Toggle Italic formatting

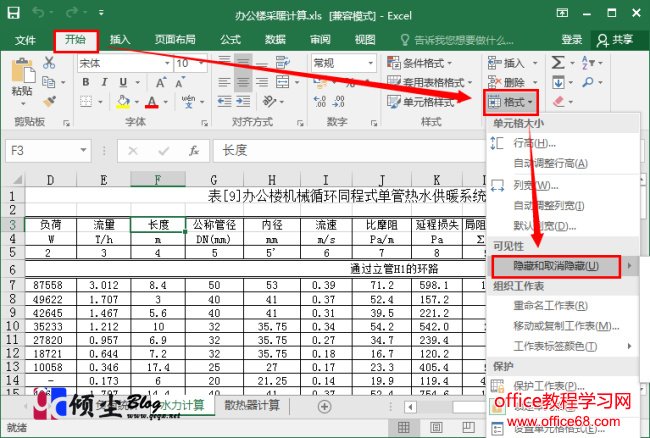(x=104, y=82)
